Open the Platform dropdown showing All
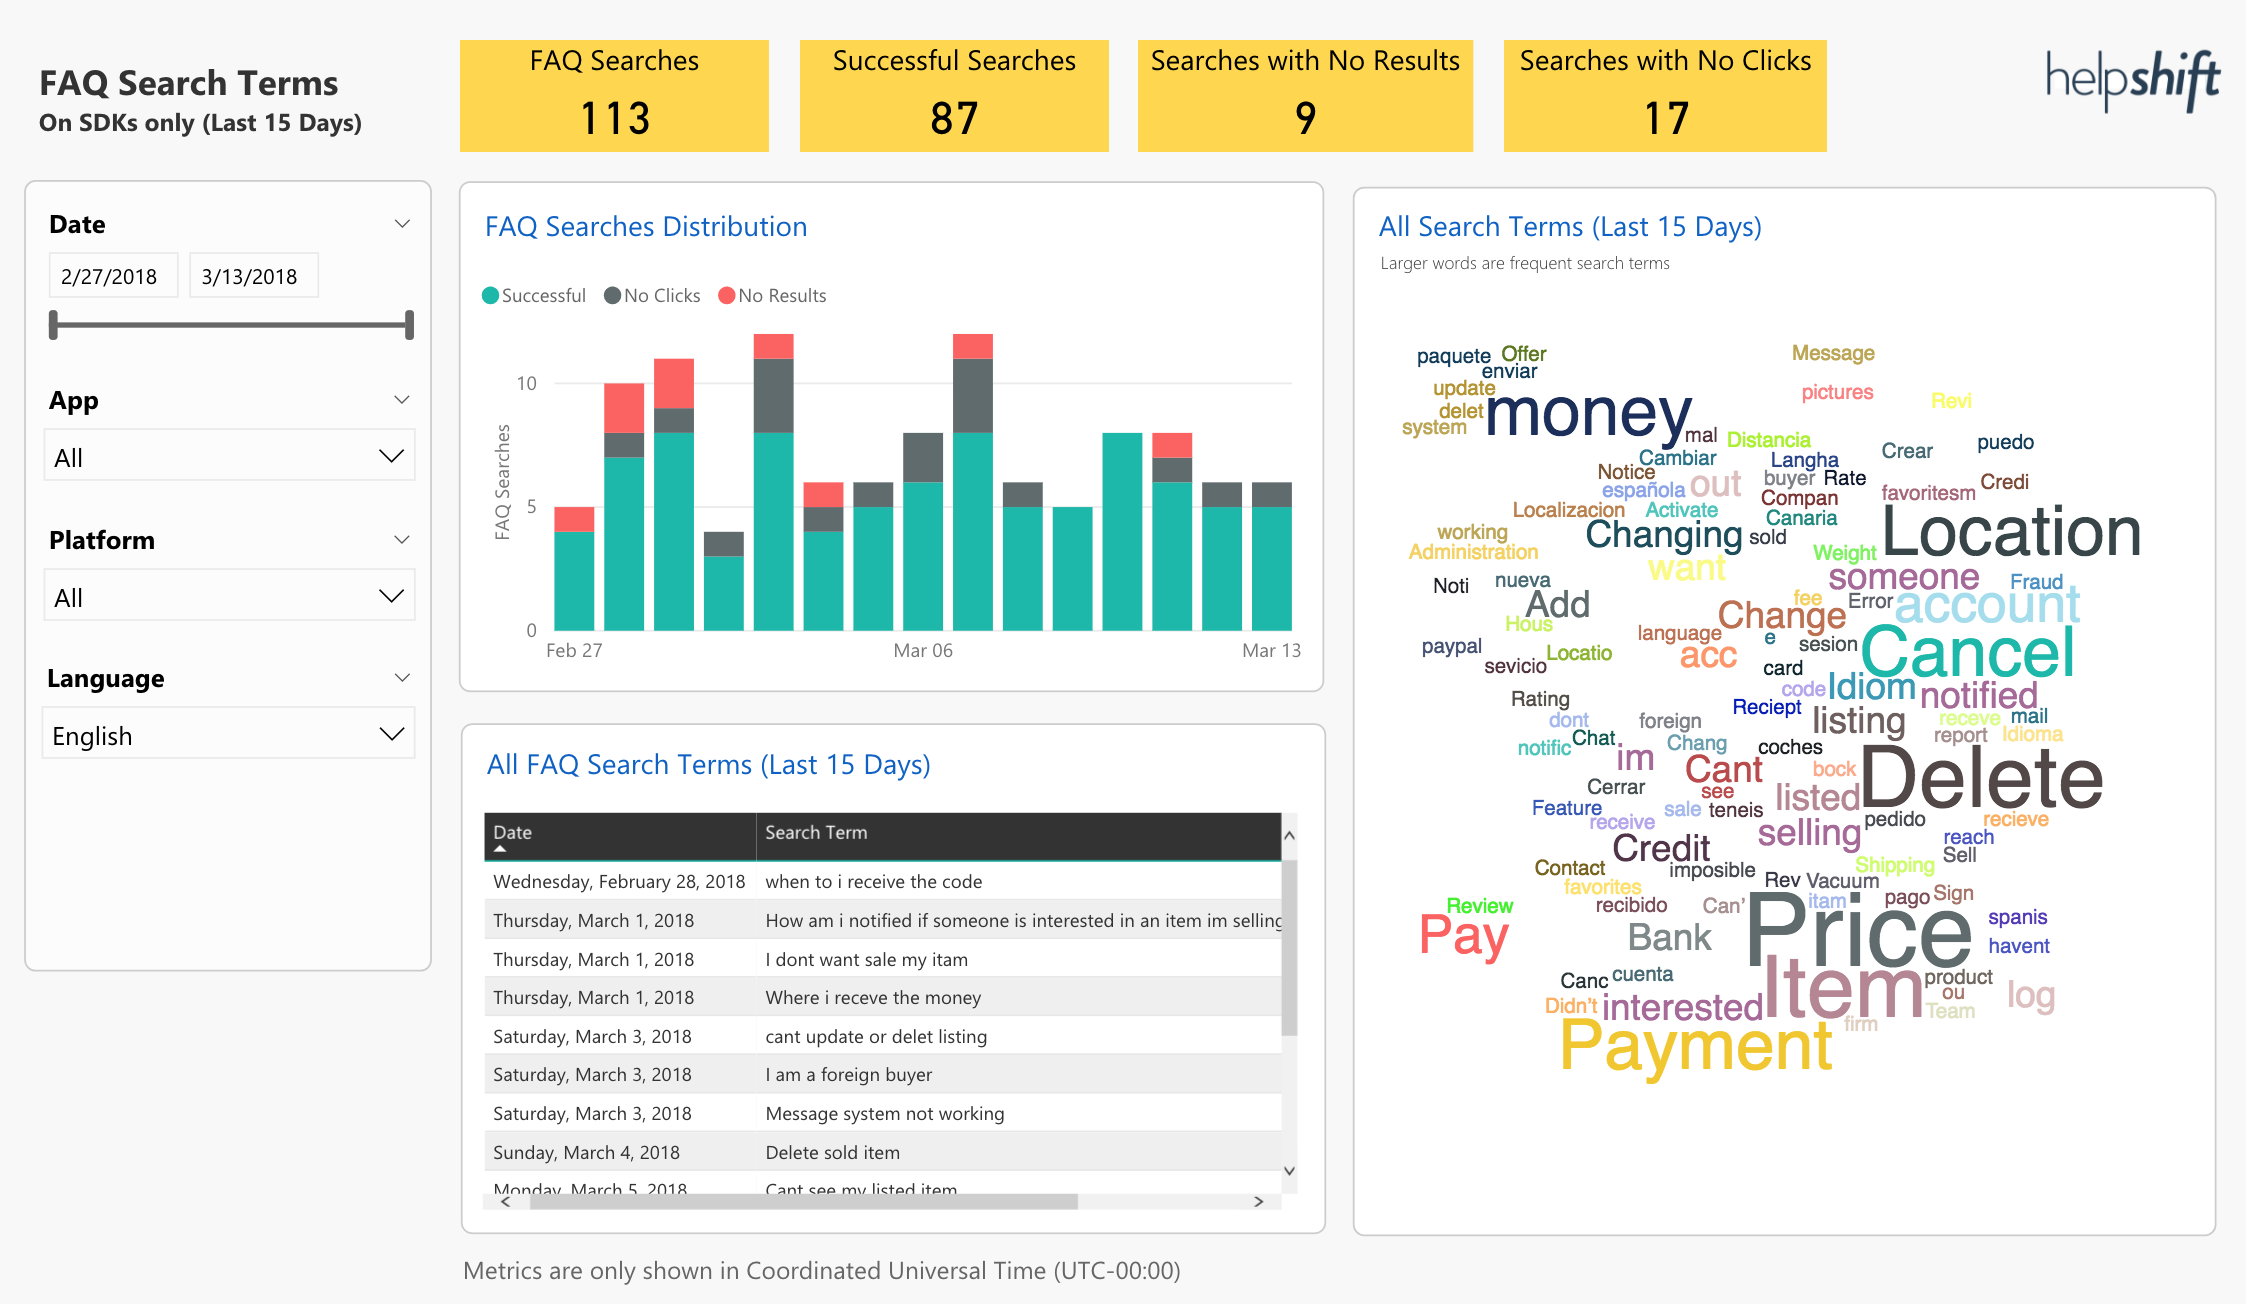2246x1304 pixels. tap(228, 594)
